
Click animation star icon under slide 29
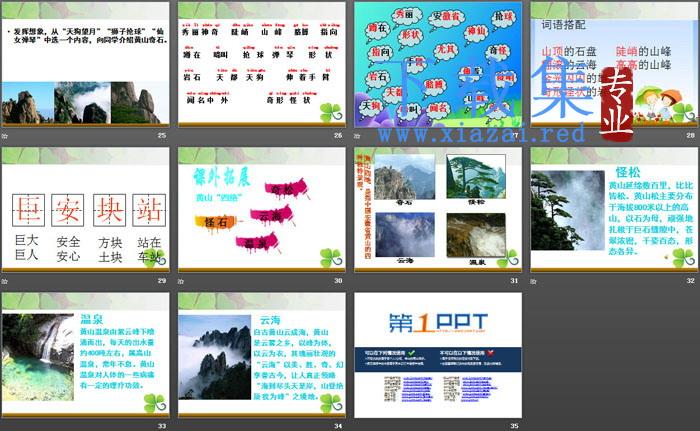[4, 281]
